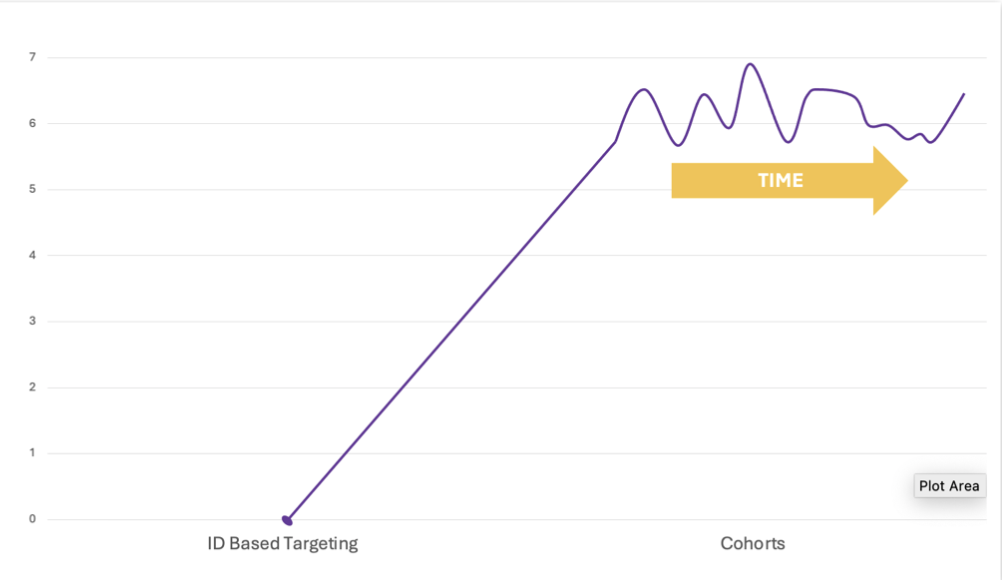Select the y-axis label 7
Viewport: 1002px width, 580px height.
pyautogui.click(x=32, y=58)
